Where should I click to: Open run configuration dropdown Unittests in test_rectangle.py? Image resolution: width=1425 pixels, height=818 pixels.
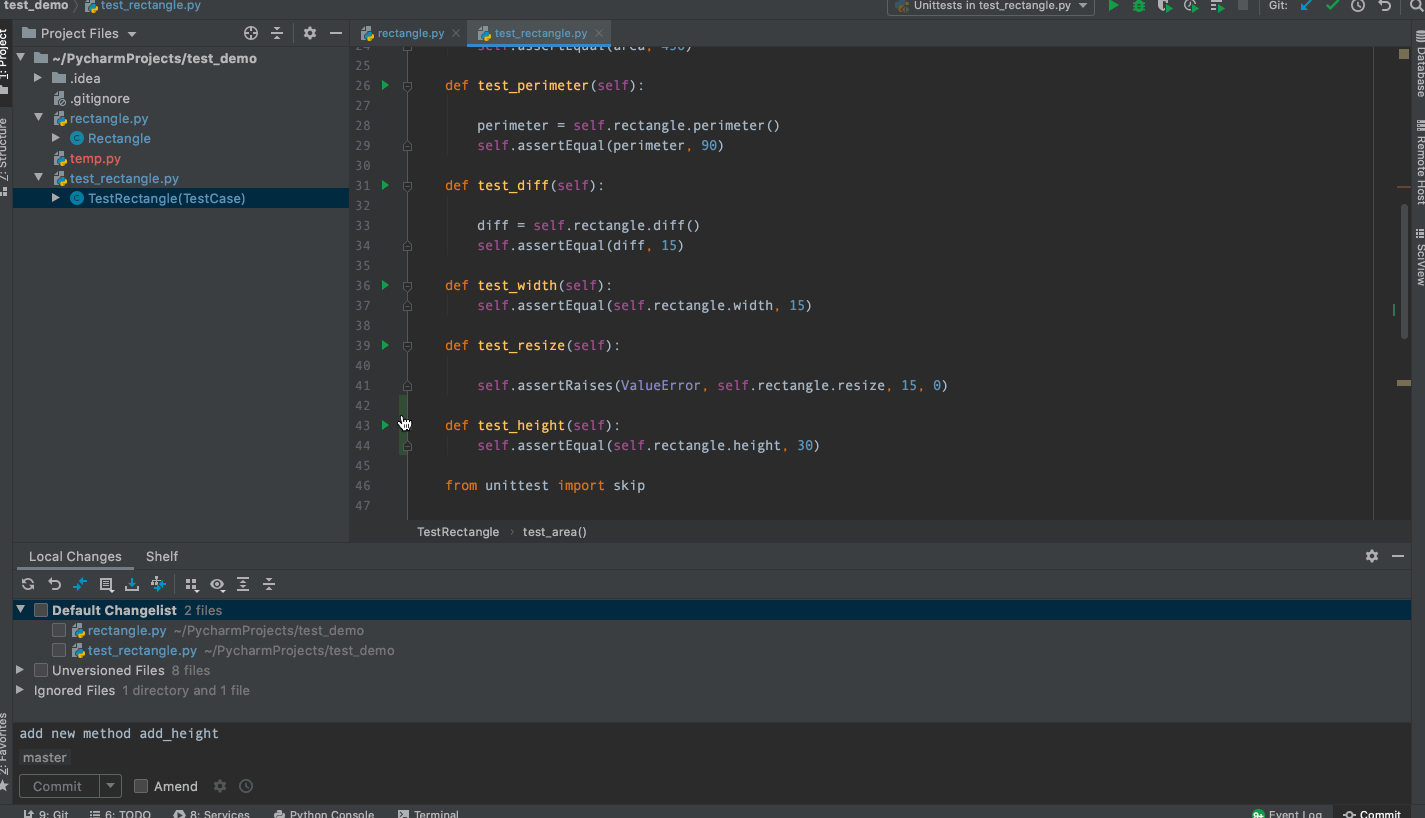click(x=992, y=6)
